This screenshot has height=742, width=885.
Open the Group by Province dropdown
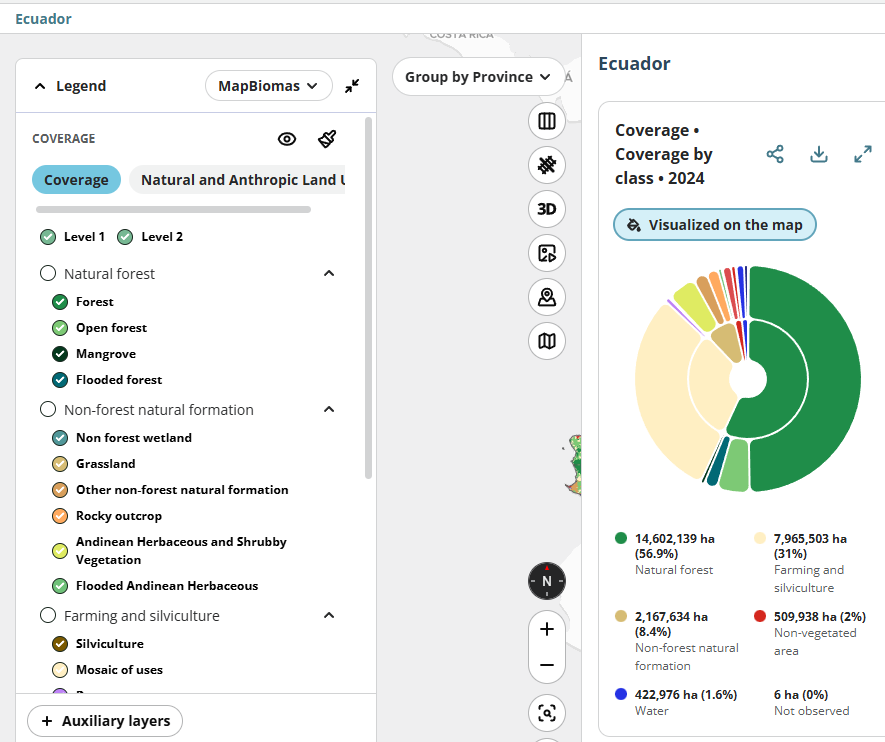coord(477,77)
